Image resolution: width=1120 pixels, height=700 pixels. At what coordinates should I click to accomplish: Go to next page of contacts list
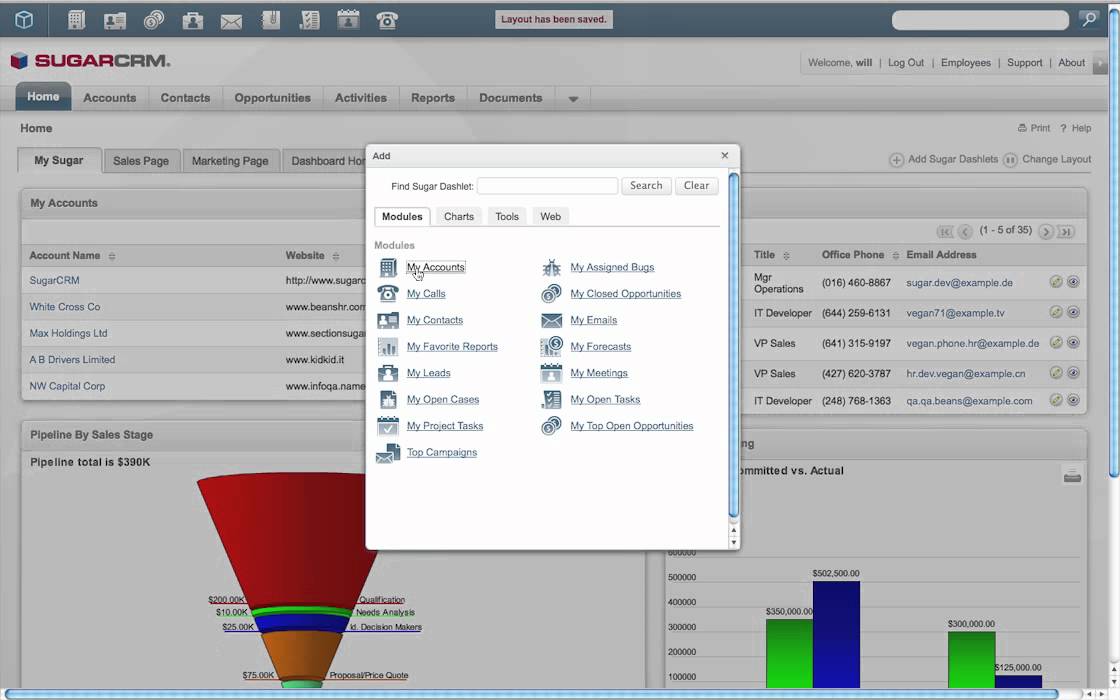coord(1046,231)
